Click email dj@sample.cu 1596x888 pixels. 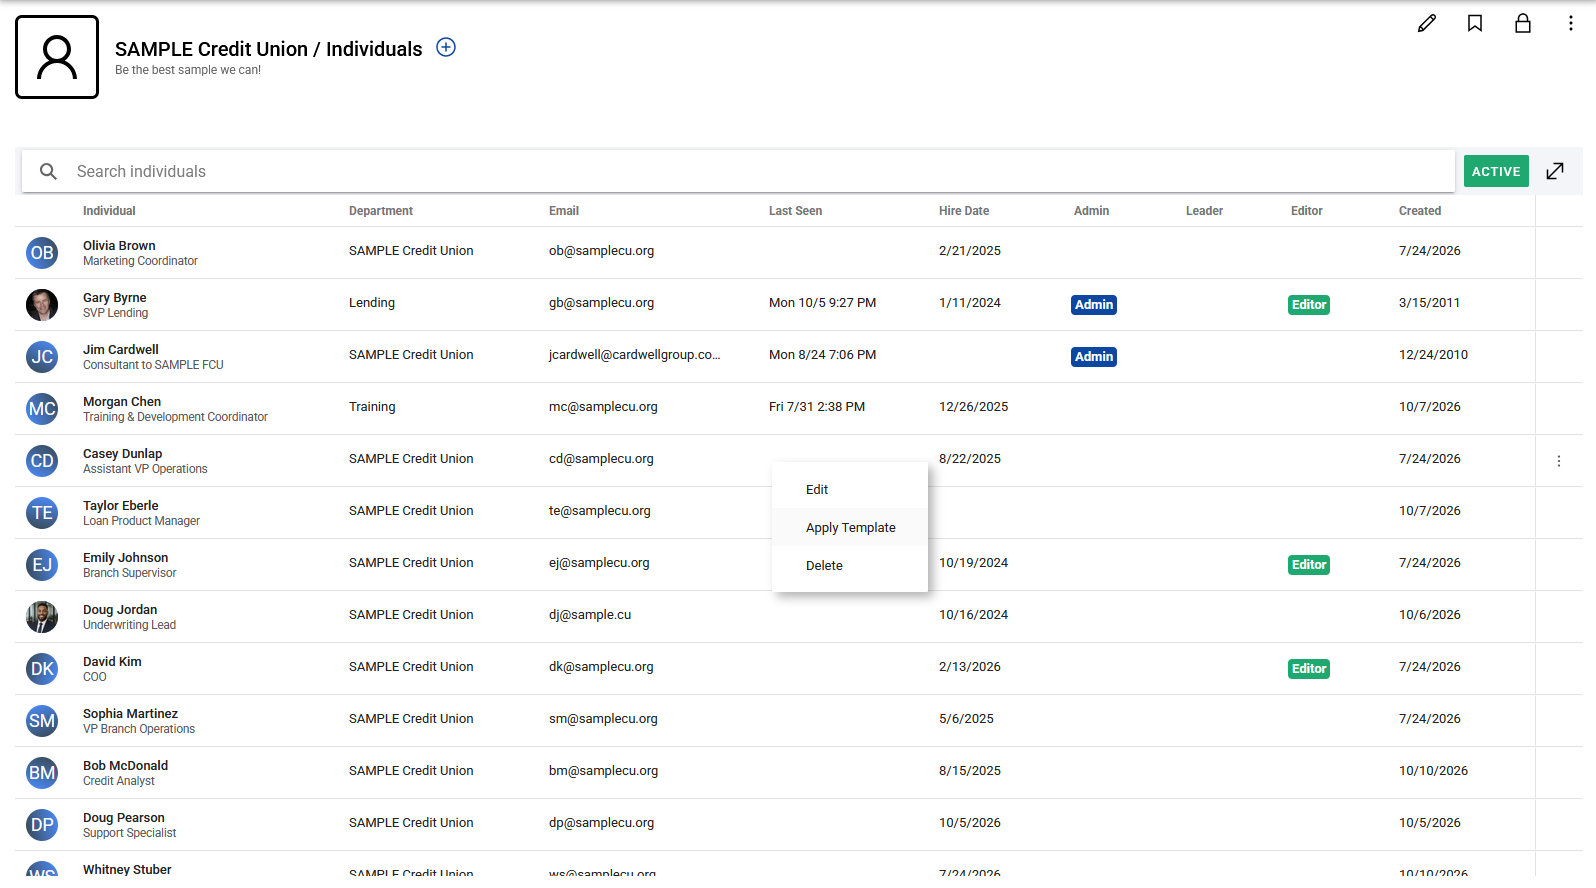590,615
